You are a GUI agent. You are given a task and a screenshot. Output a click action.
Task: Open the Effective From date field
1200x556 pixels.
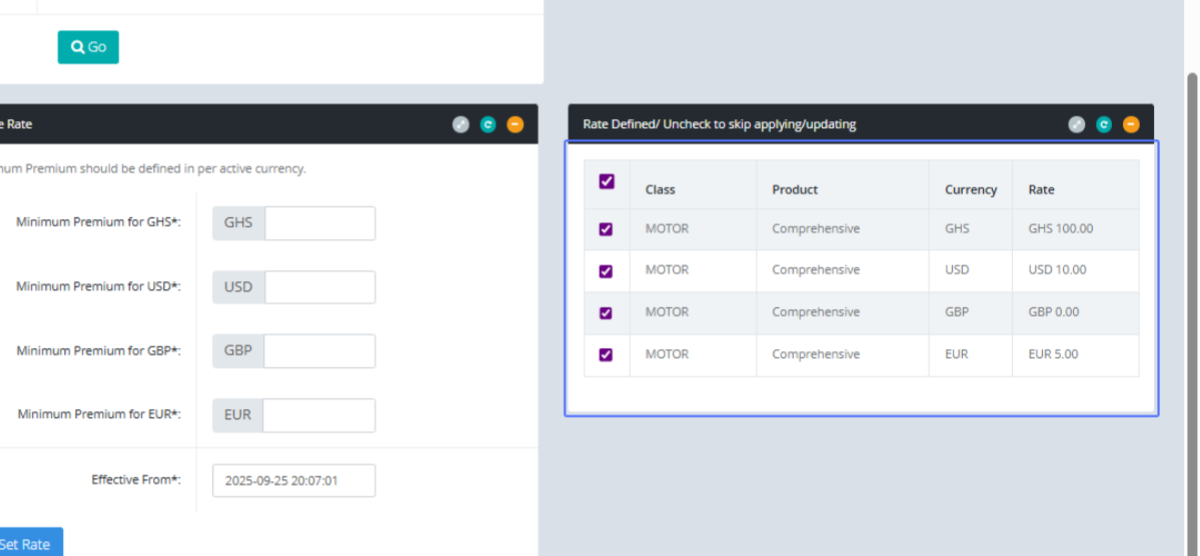point(294,481)
